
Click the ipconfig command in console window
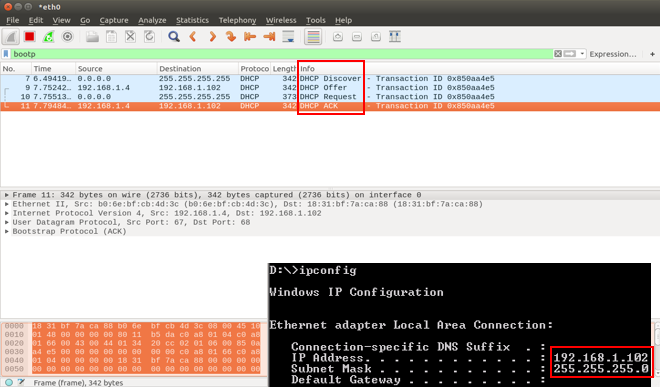pyautogui.click(x=327, y=270)
